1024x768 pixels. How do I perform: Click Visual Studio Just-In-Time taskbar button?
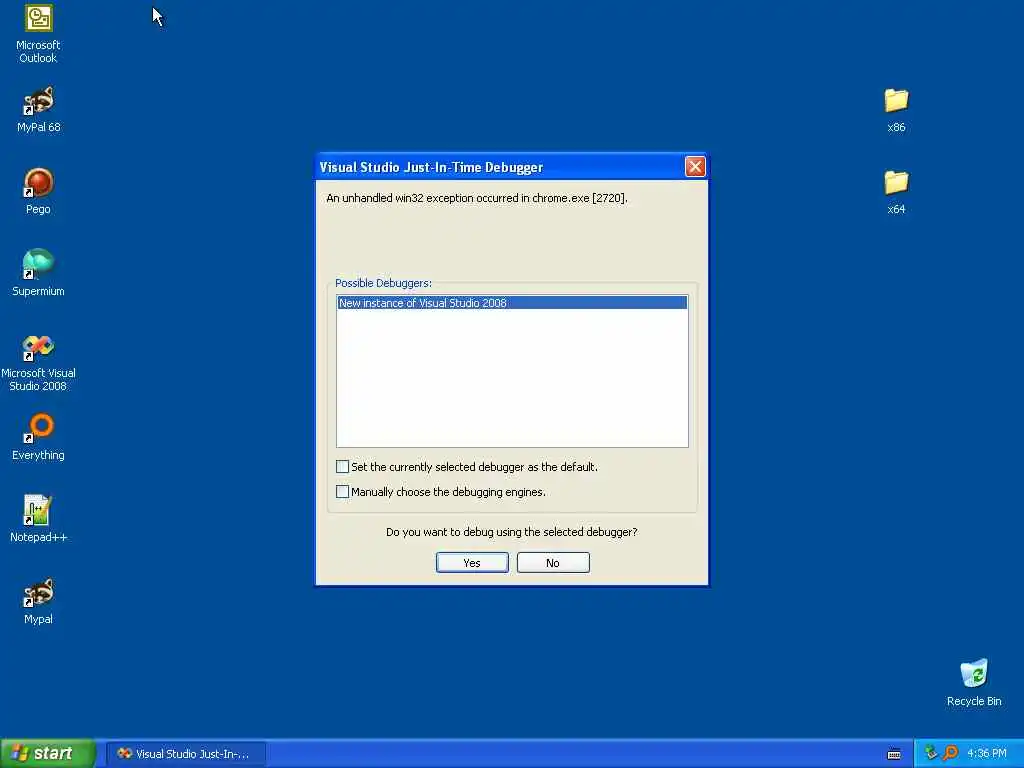185,754
